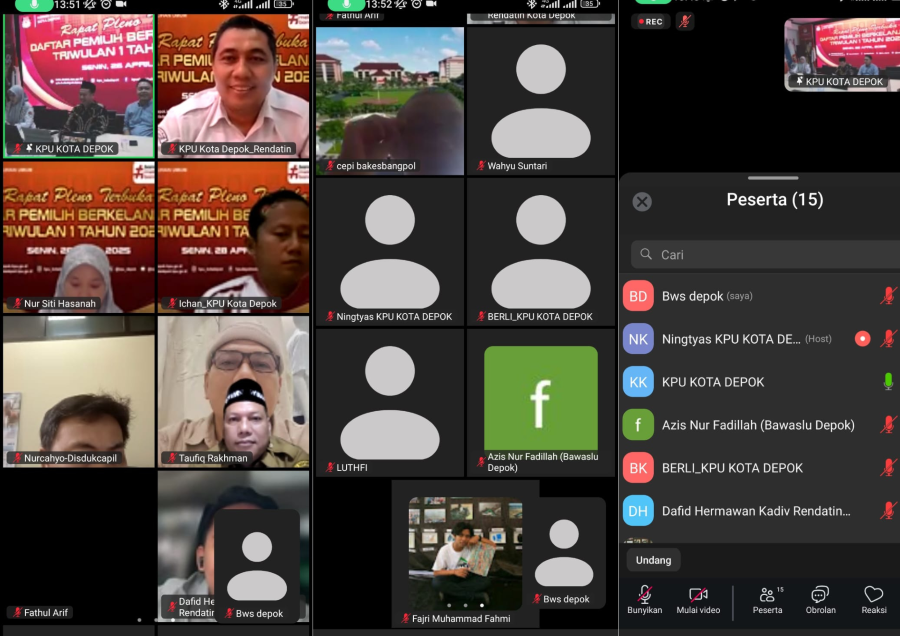This screenshot has height=636, width=900.
Task: Click the BD avatar for Bws depok
Action: pyautogui.click(x=638, y=296)
